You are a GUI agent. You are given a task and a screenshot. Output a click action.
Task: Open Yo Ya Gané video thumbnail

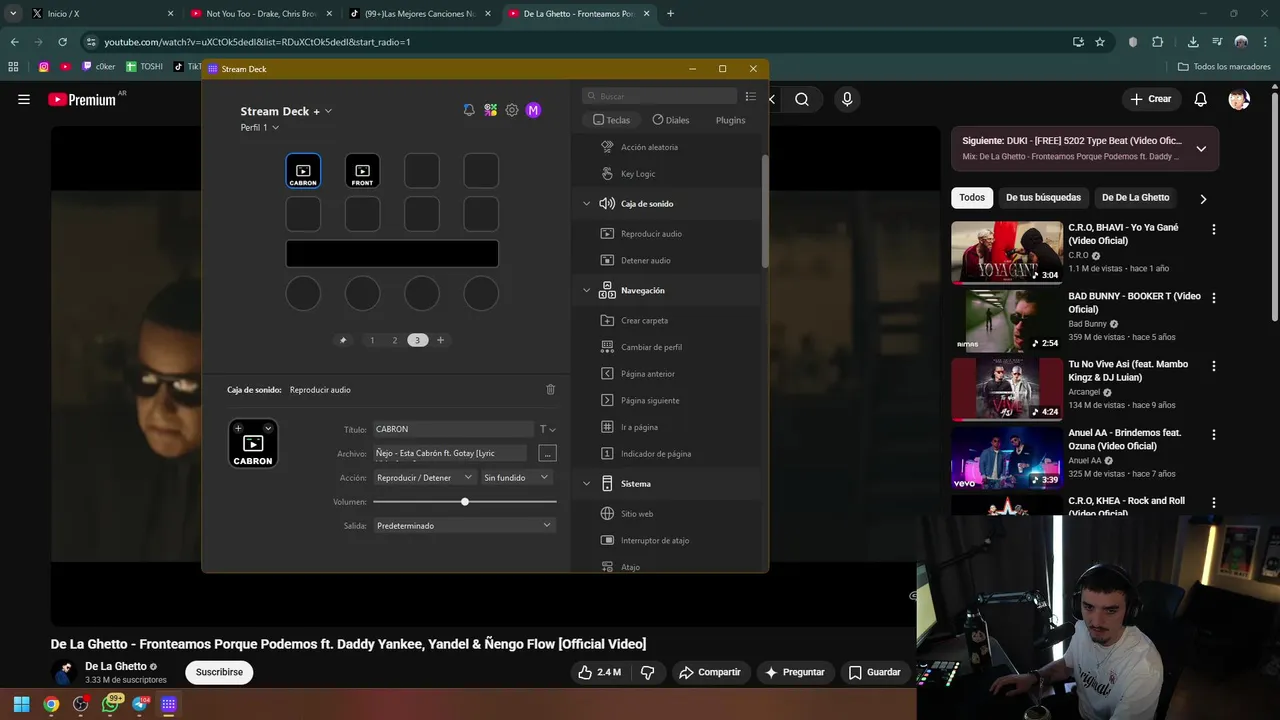pyautogui.click(x=1007, y=253)
